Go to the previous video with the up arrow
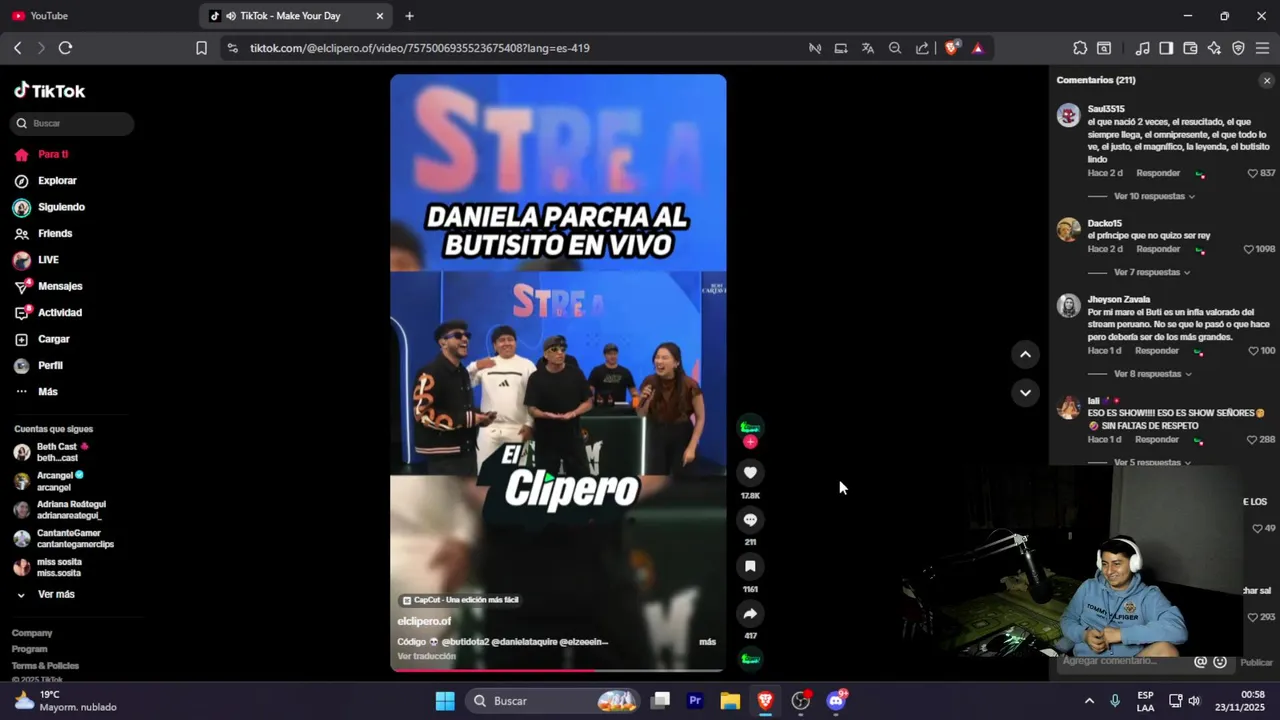This screenshot has height=720, width=1280. tap(1025, 354)
